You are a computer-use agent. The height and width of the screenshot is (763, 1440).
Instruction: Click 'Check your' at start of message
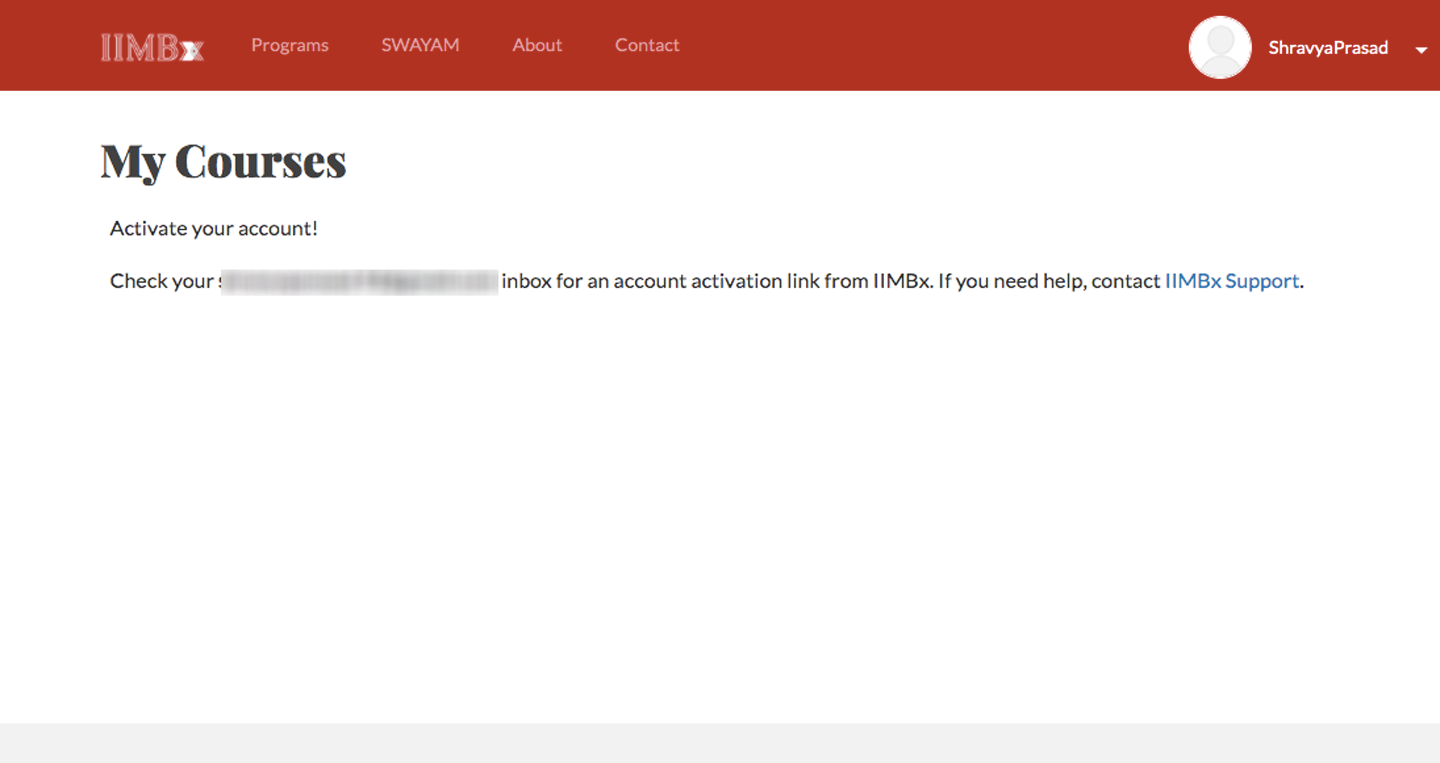(162, 281)
